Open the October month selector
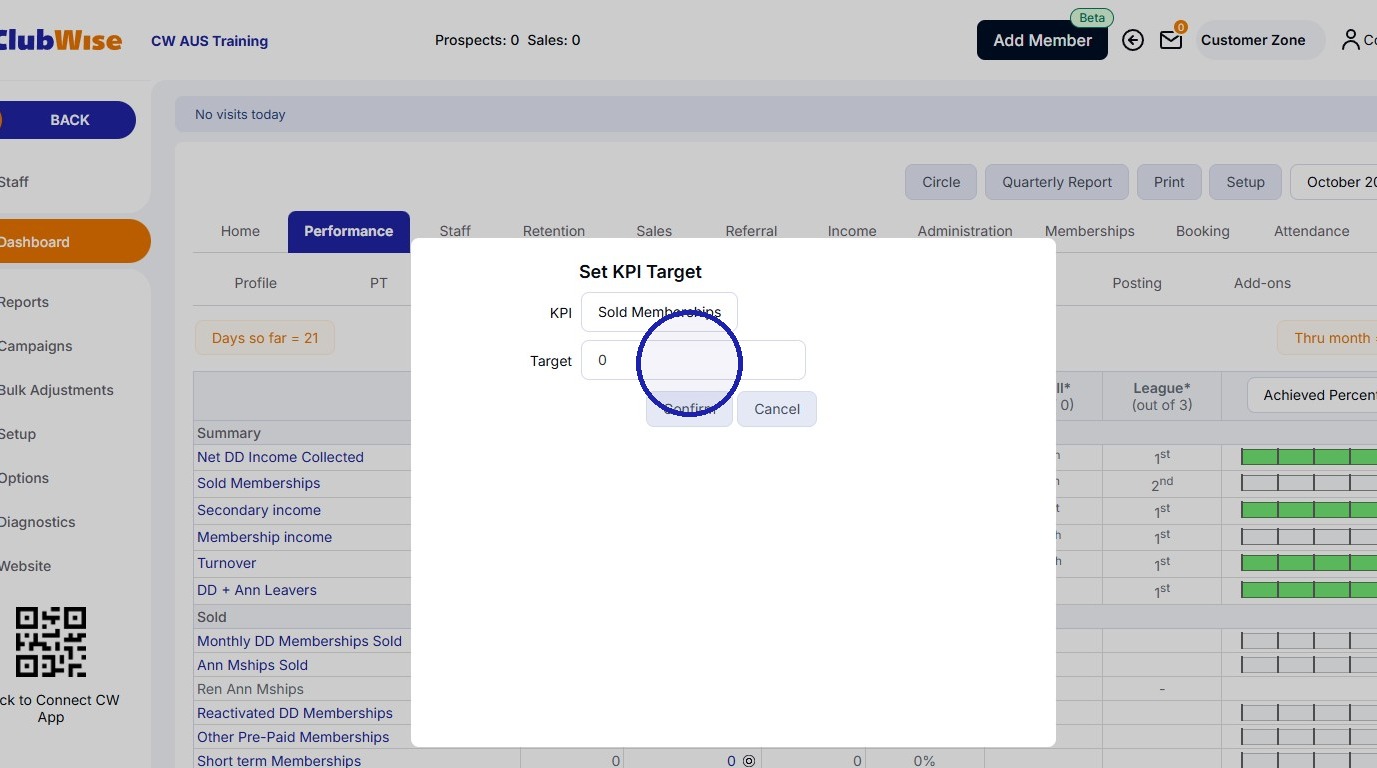Screen dimensions: 1377x768 (x=1334, y=182)
